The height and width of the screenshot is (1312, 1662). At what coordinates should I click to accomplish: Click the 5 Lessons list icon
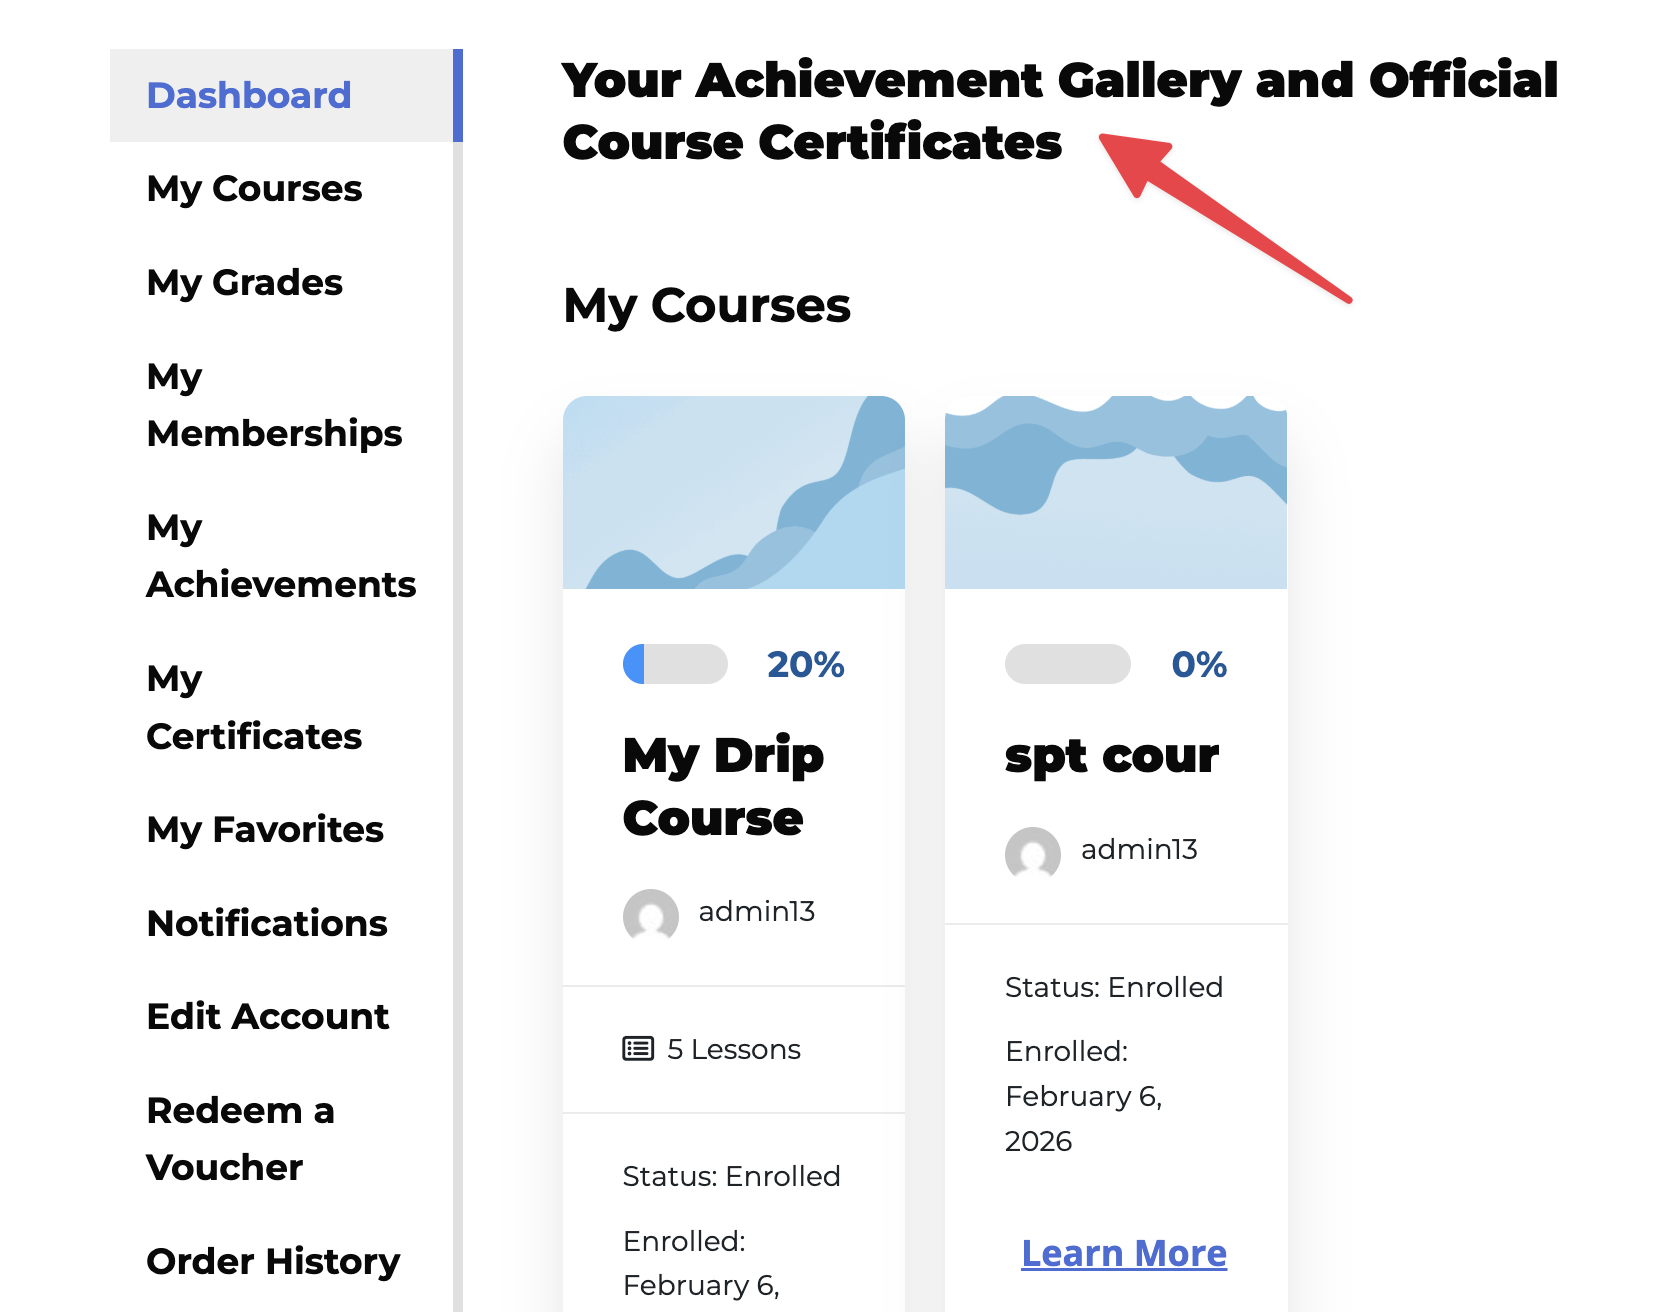(638, 1049)
